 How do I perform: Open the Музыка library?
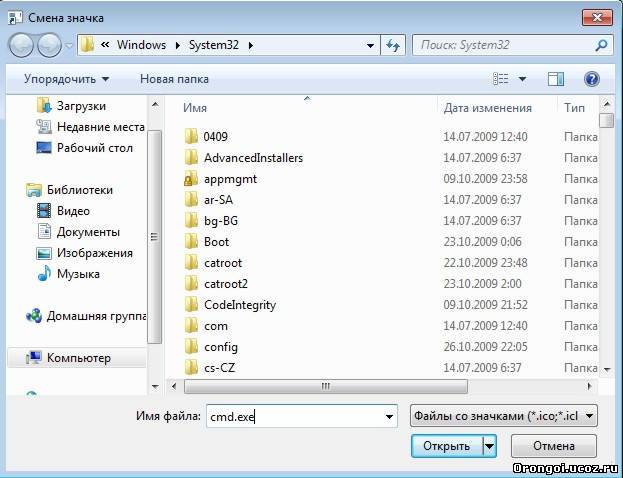tap(68, 274)
